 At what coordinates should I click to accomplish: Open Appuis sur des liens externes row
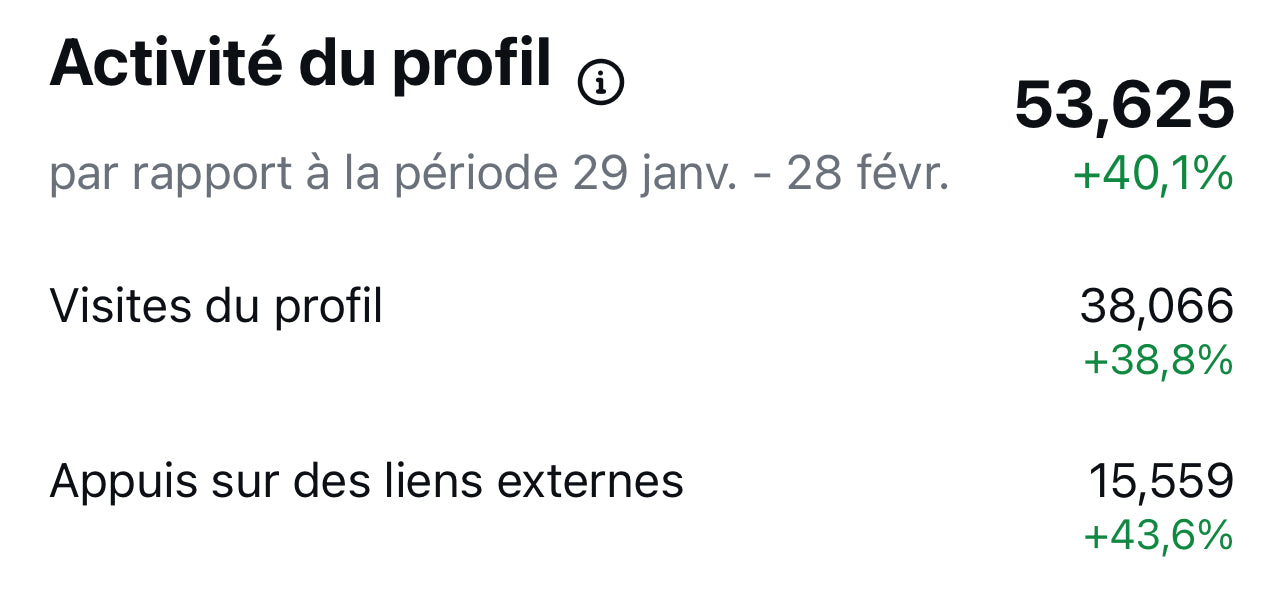point(642,505)
